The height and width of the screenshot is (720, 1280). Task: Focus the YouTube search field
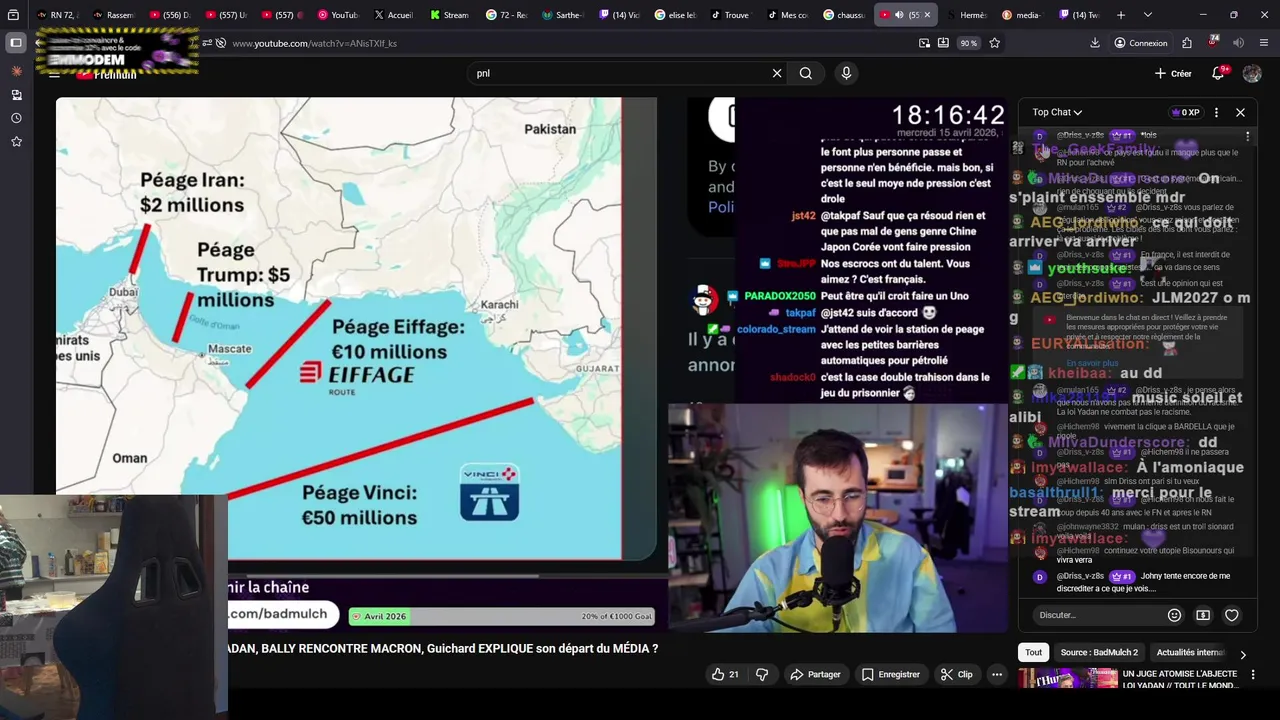pos(620,73)
